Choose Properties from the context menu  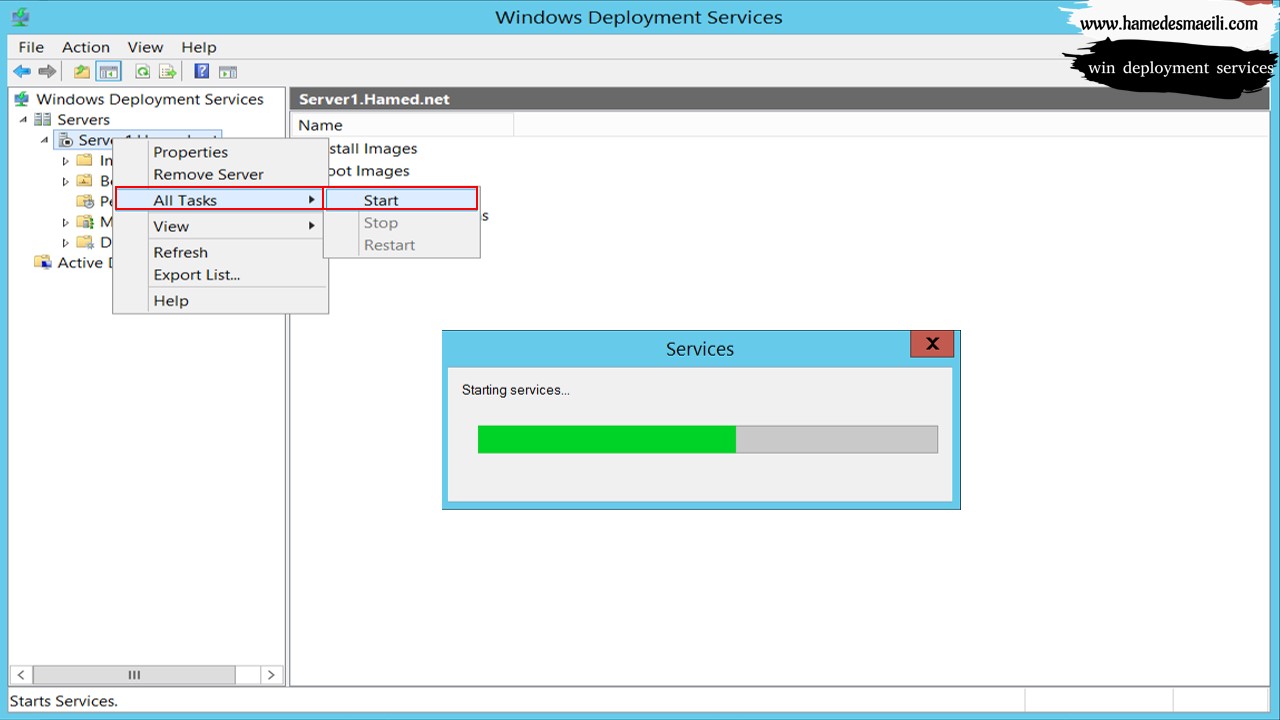(x=220, y=152)
